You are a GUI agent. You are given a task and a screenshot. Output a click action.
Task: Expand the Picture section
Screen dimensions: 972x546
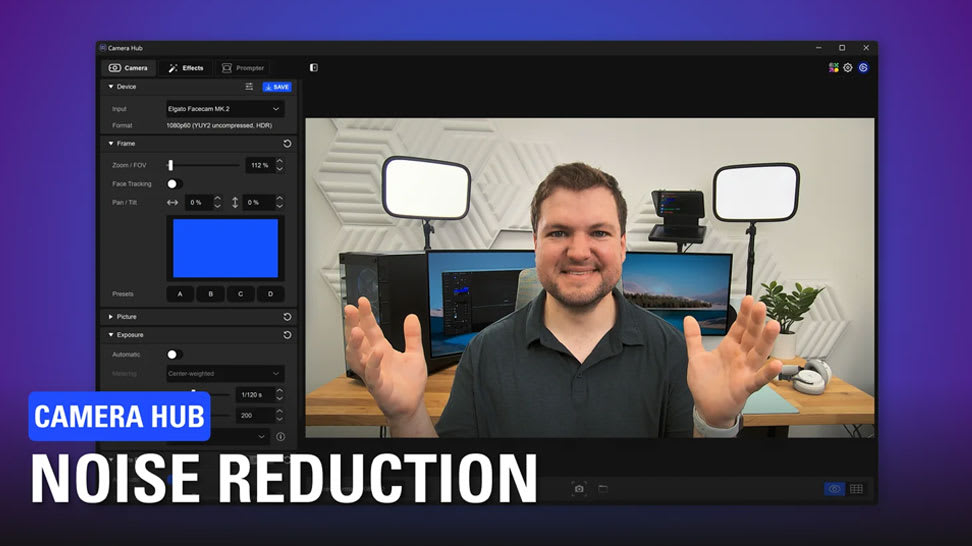pyautogui.click(x=111, y=317)
